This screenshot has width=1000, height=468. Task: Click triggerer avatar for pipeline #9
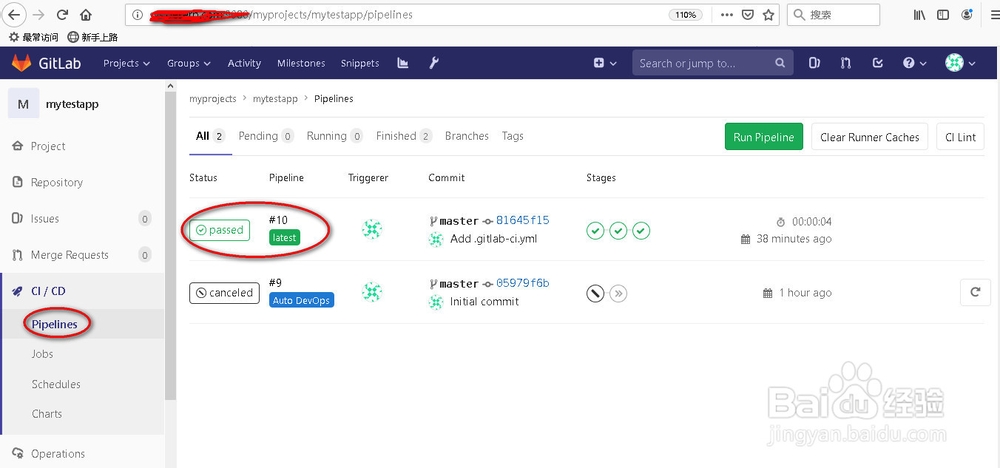tap(372, 292)
